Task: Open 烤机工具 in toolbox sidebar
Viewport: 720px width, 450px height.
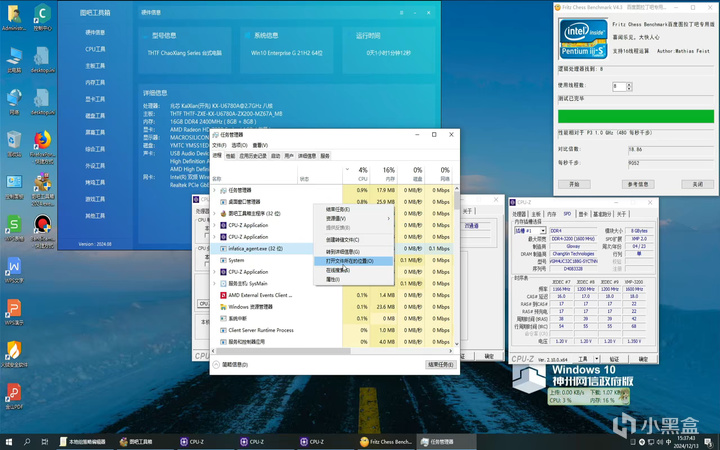Action: (95, 182)
